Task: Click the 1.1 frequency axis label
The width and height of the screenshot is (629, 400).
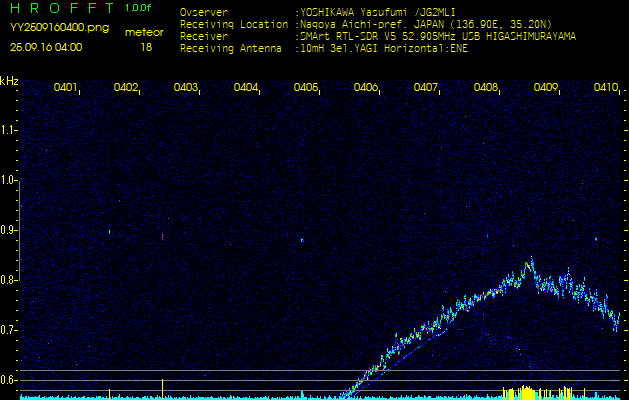Action: pyautogui.click(x=9, y=130)
